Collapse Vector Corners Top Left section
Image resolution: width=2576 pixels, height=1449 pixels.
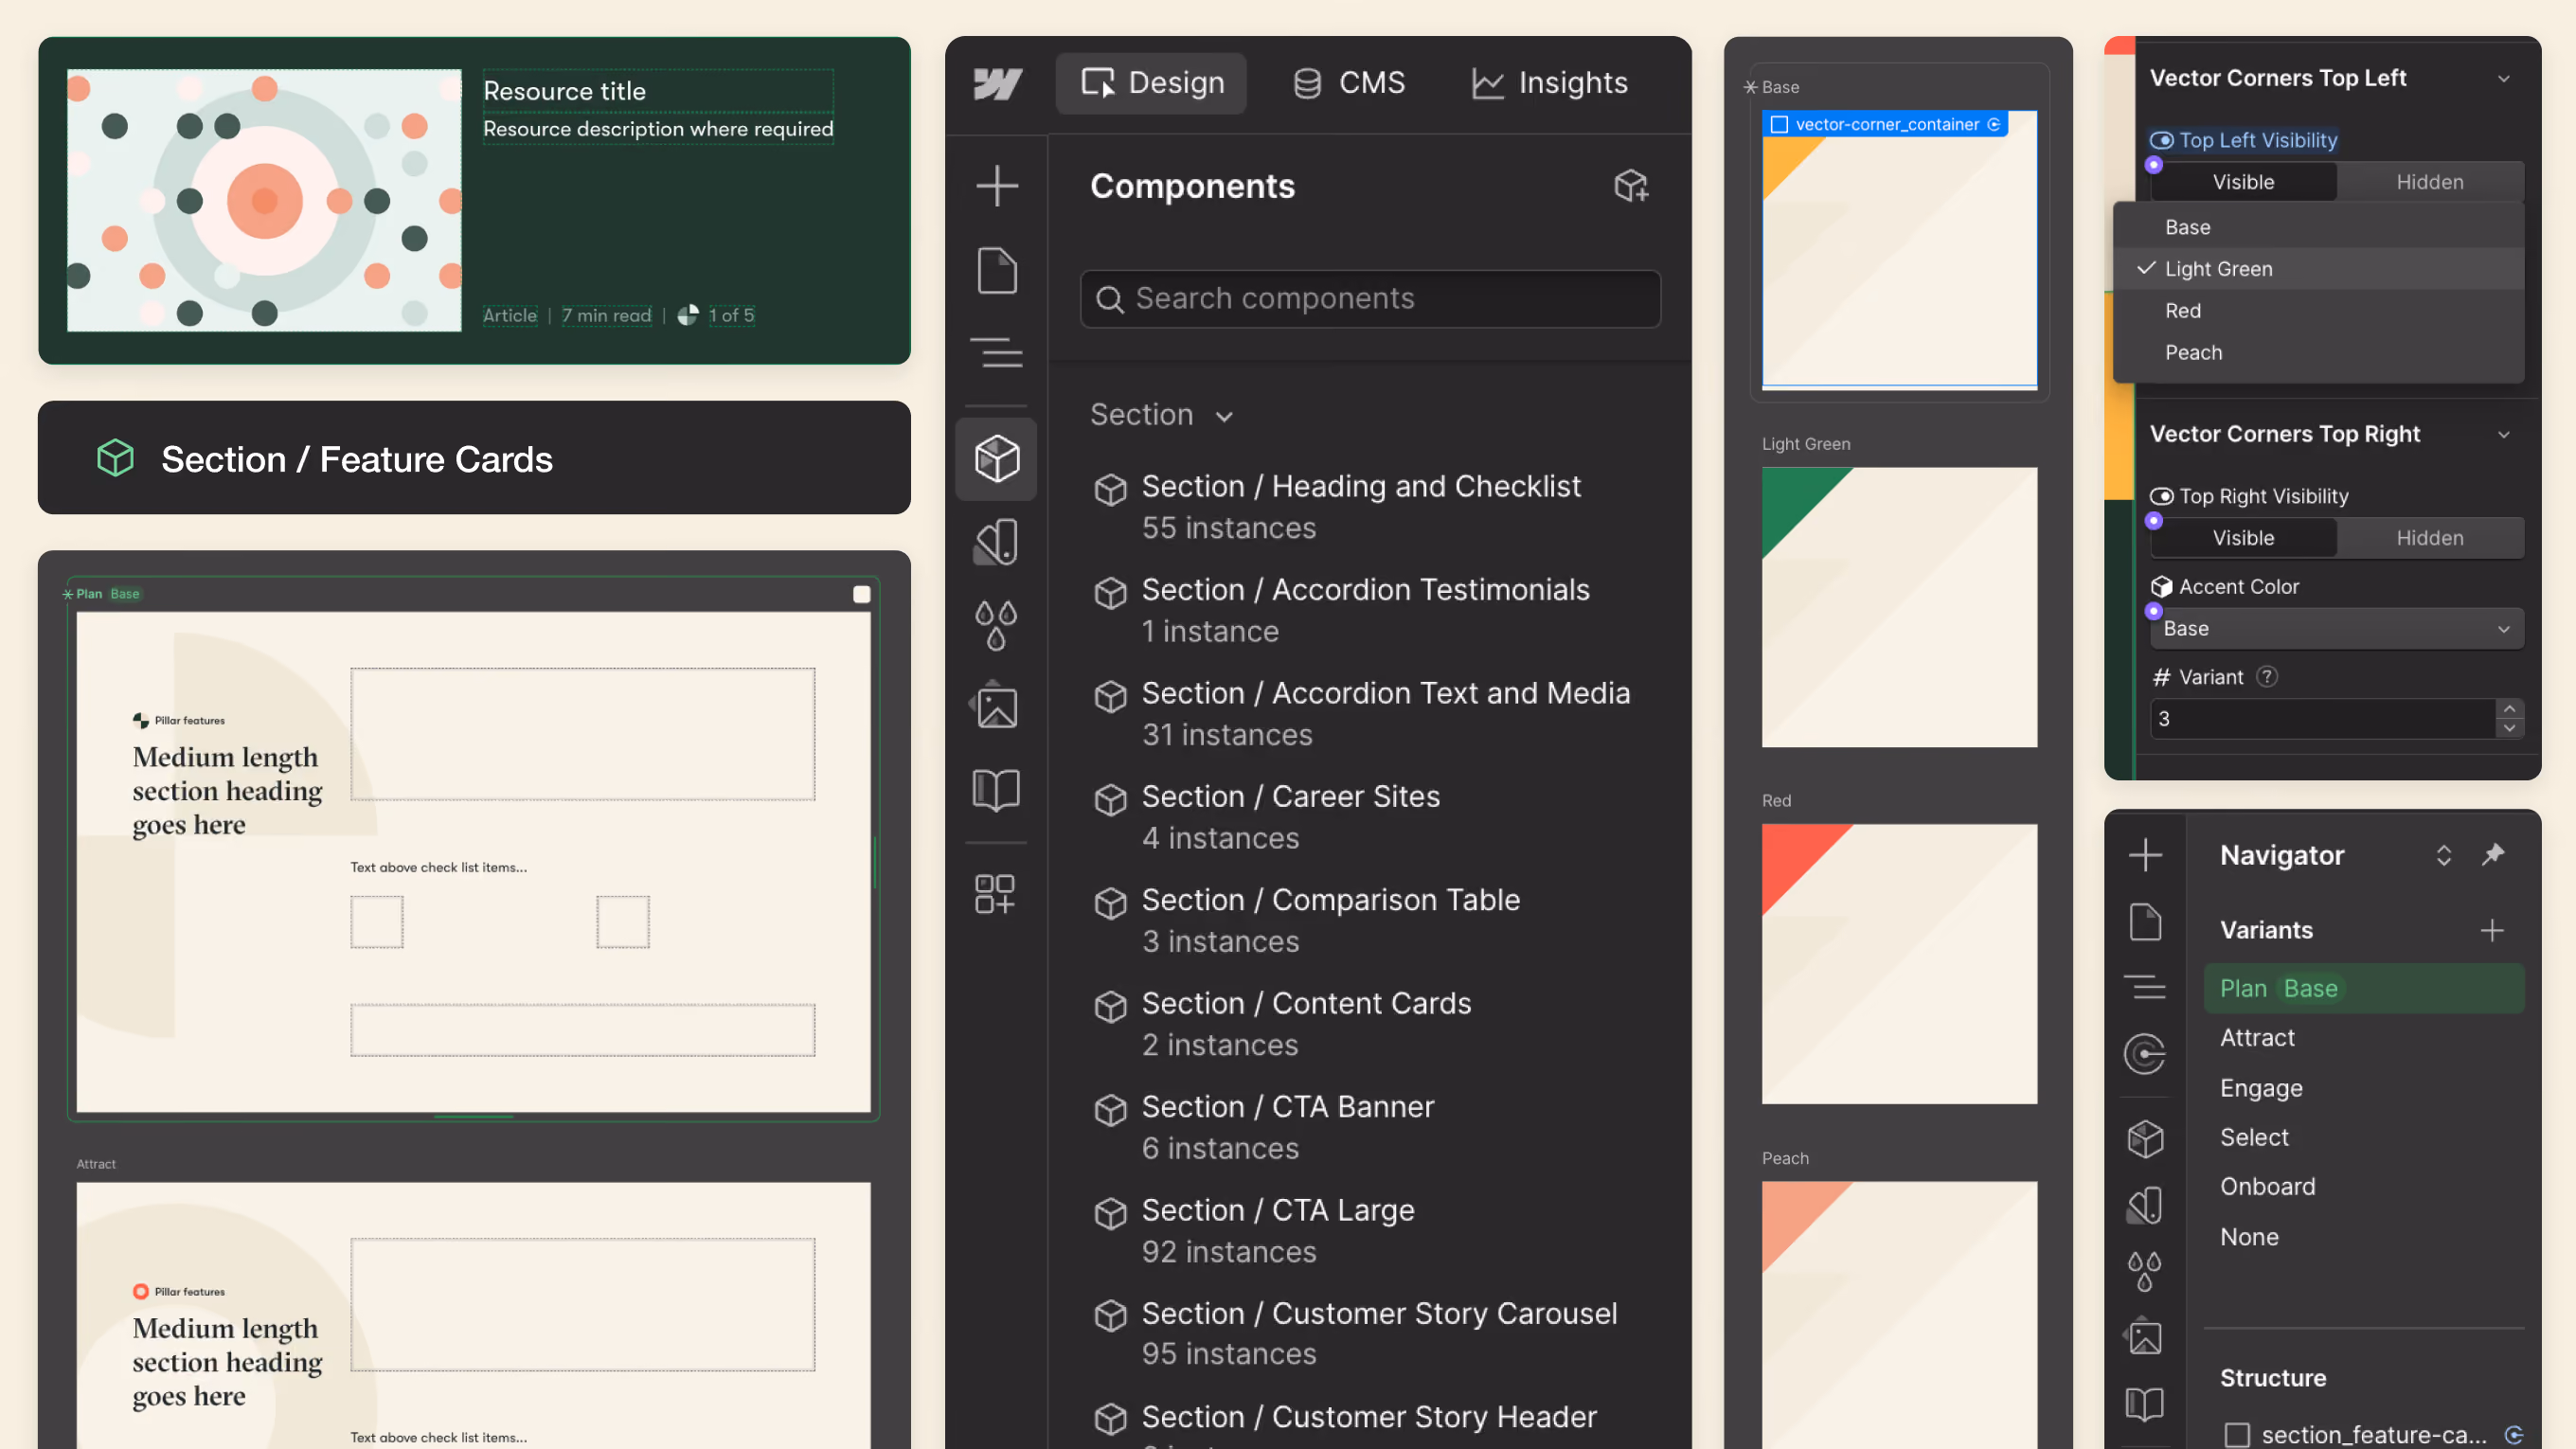[2503, 79]
